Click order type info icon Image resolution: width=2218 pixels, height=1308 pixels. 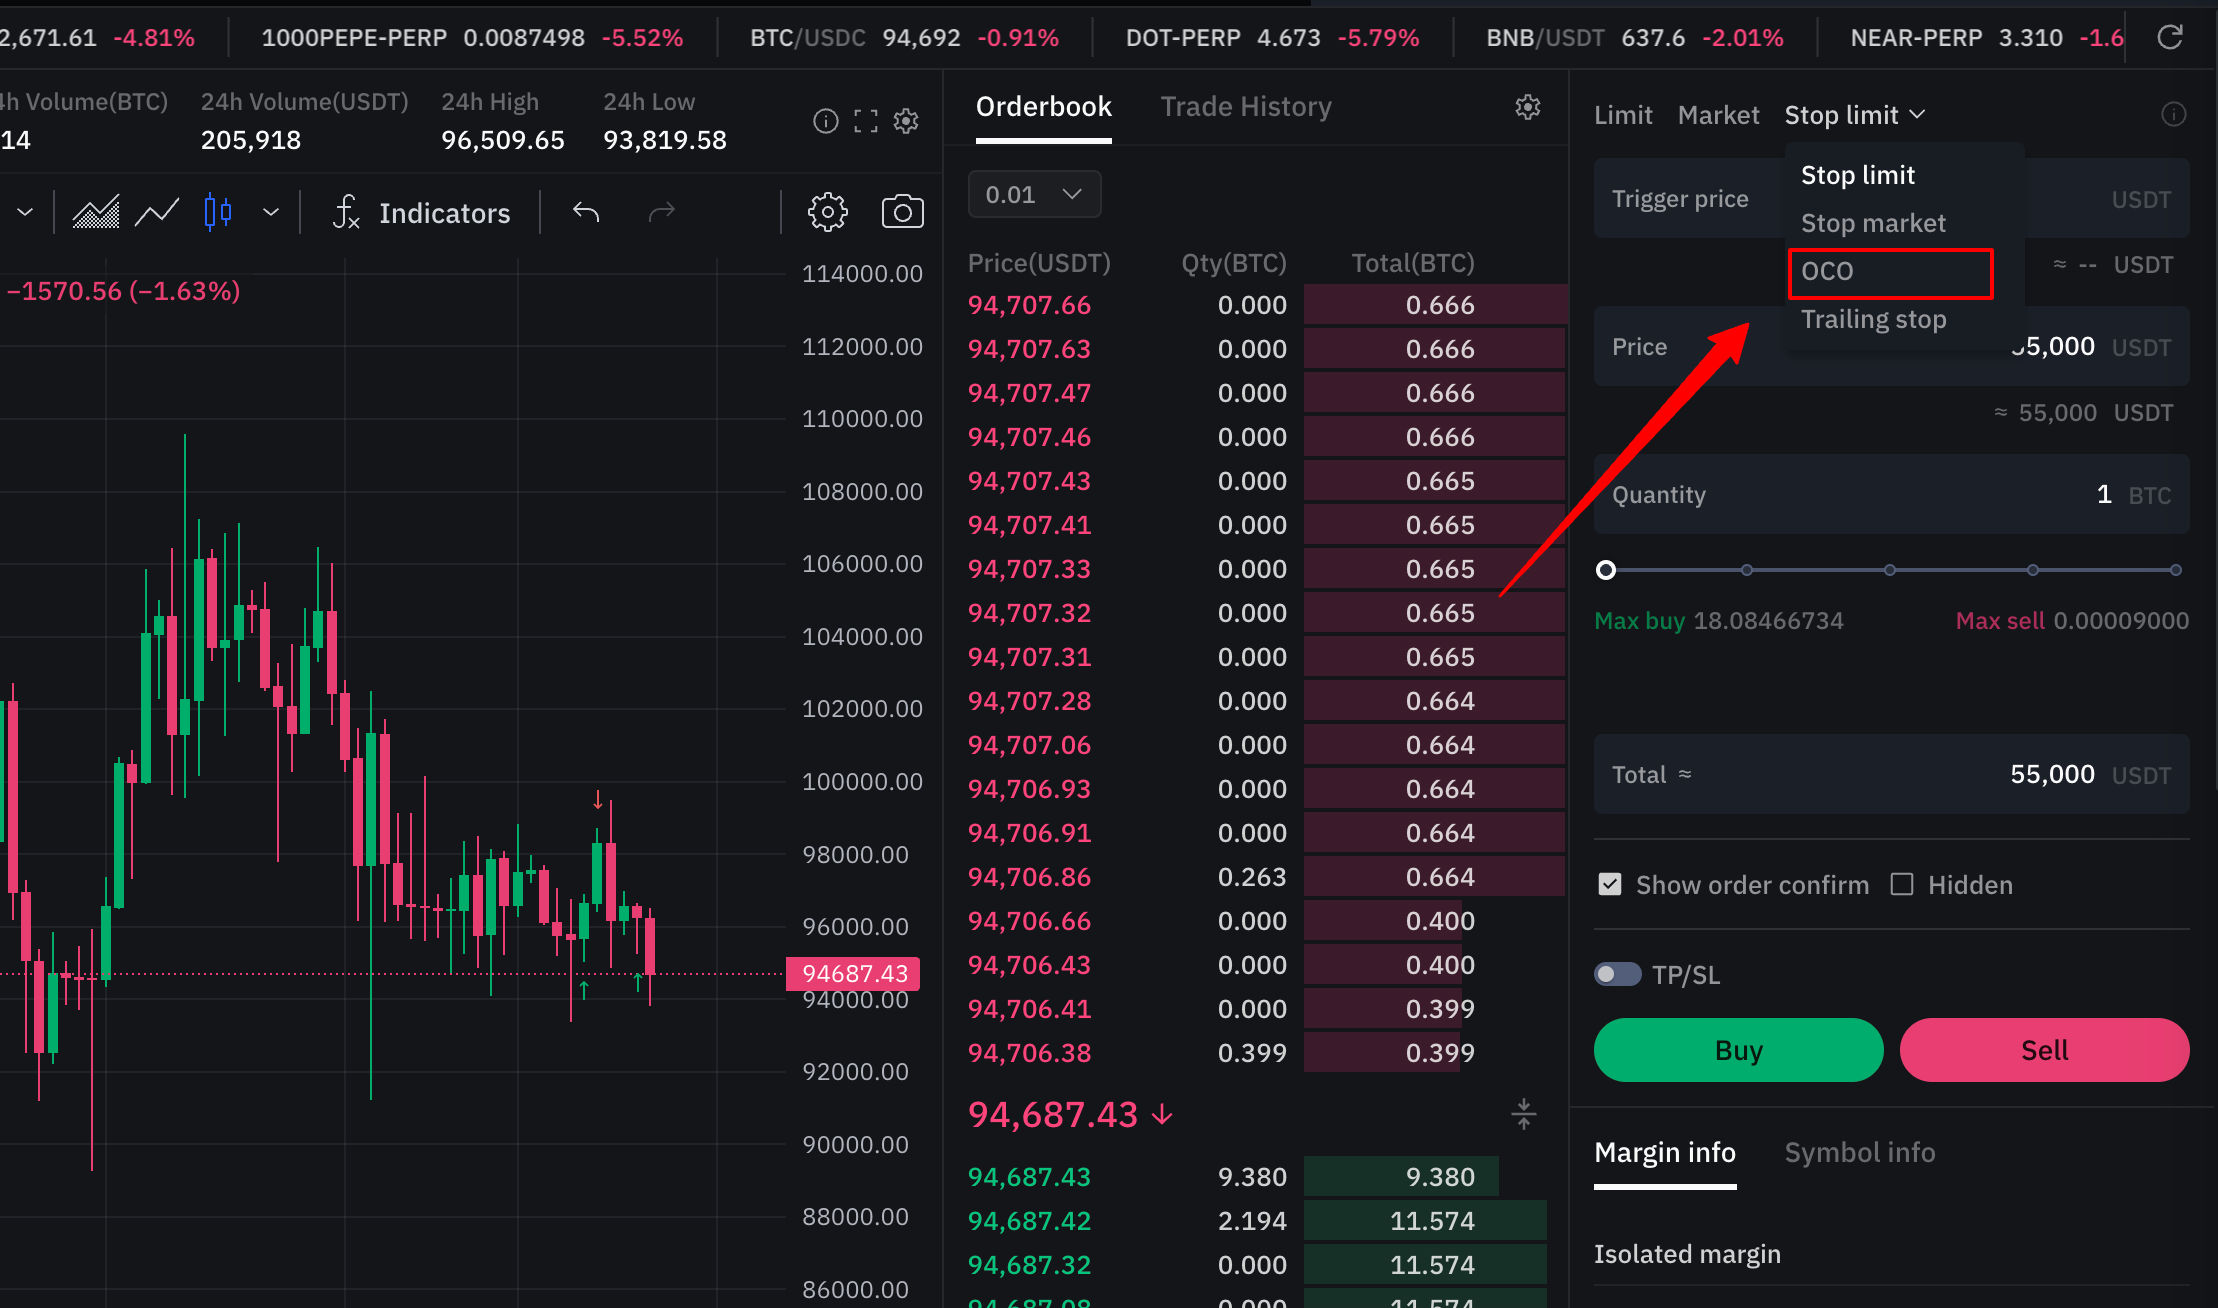pos(2174,114)
